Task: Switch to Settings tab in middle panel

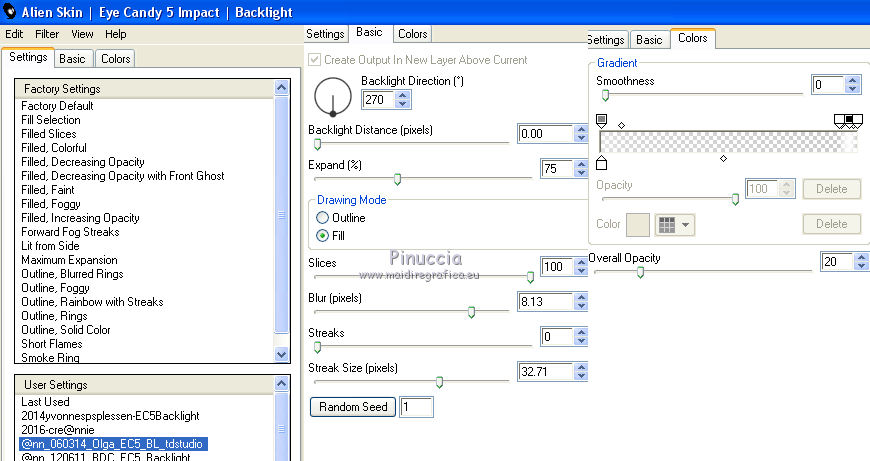Action: 325,34
